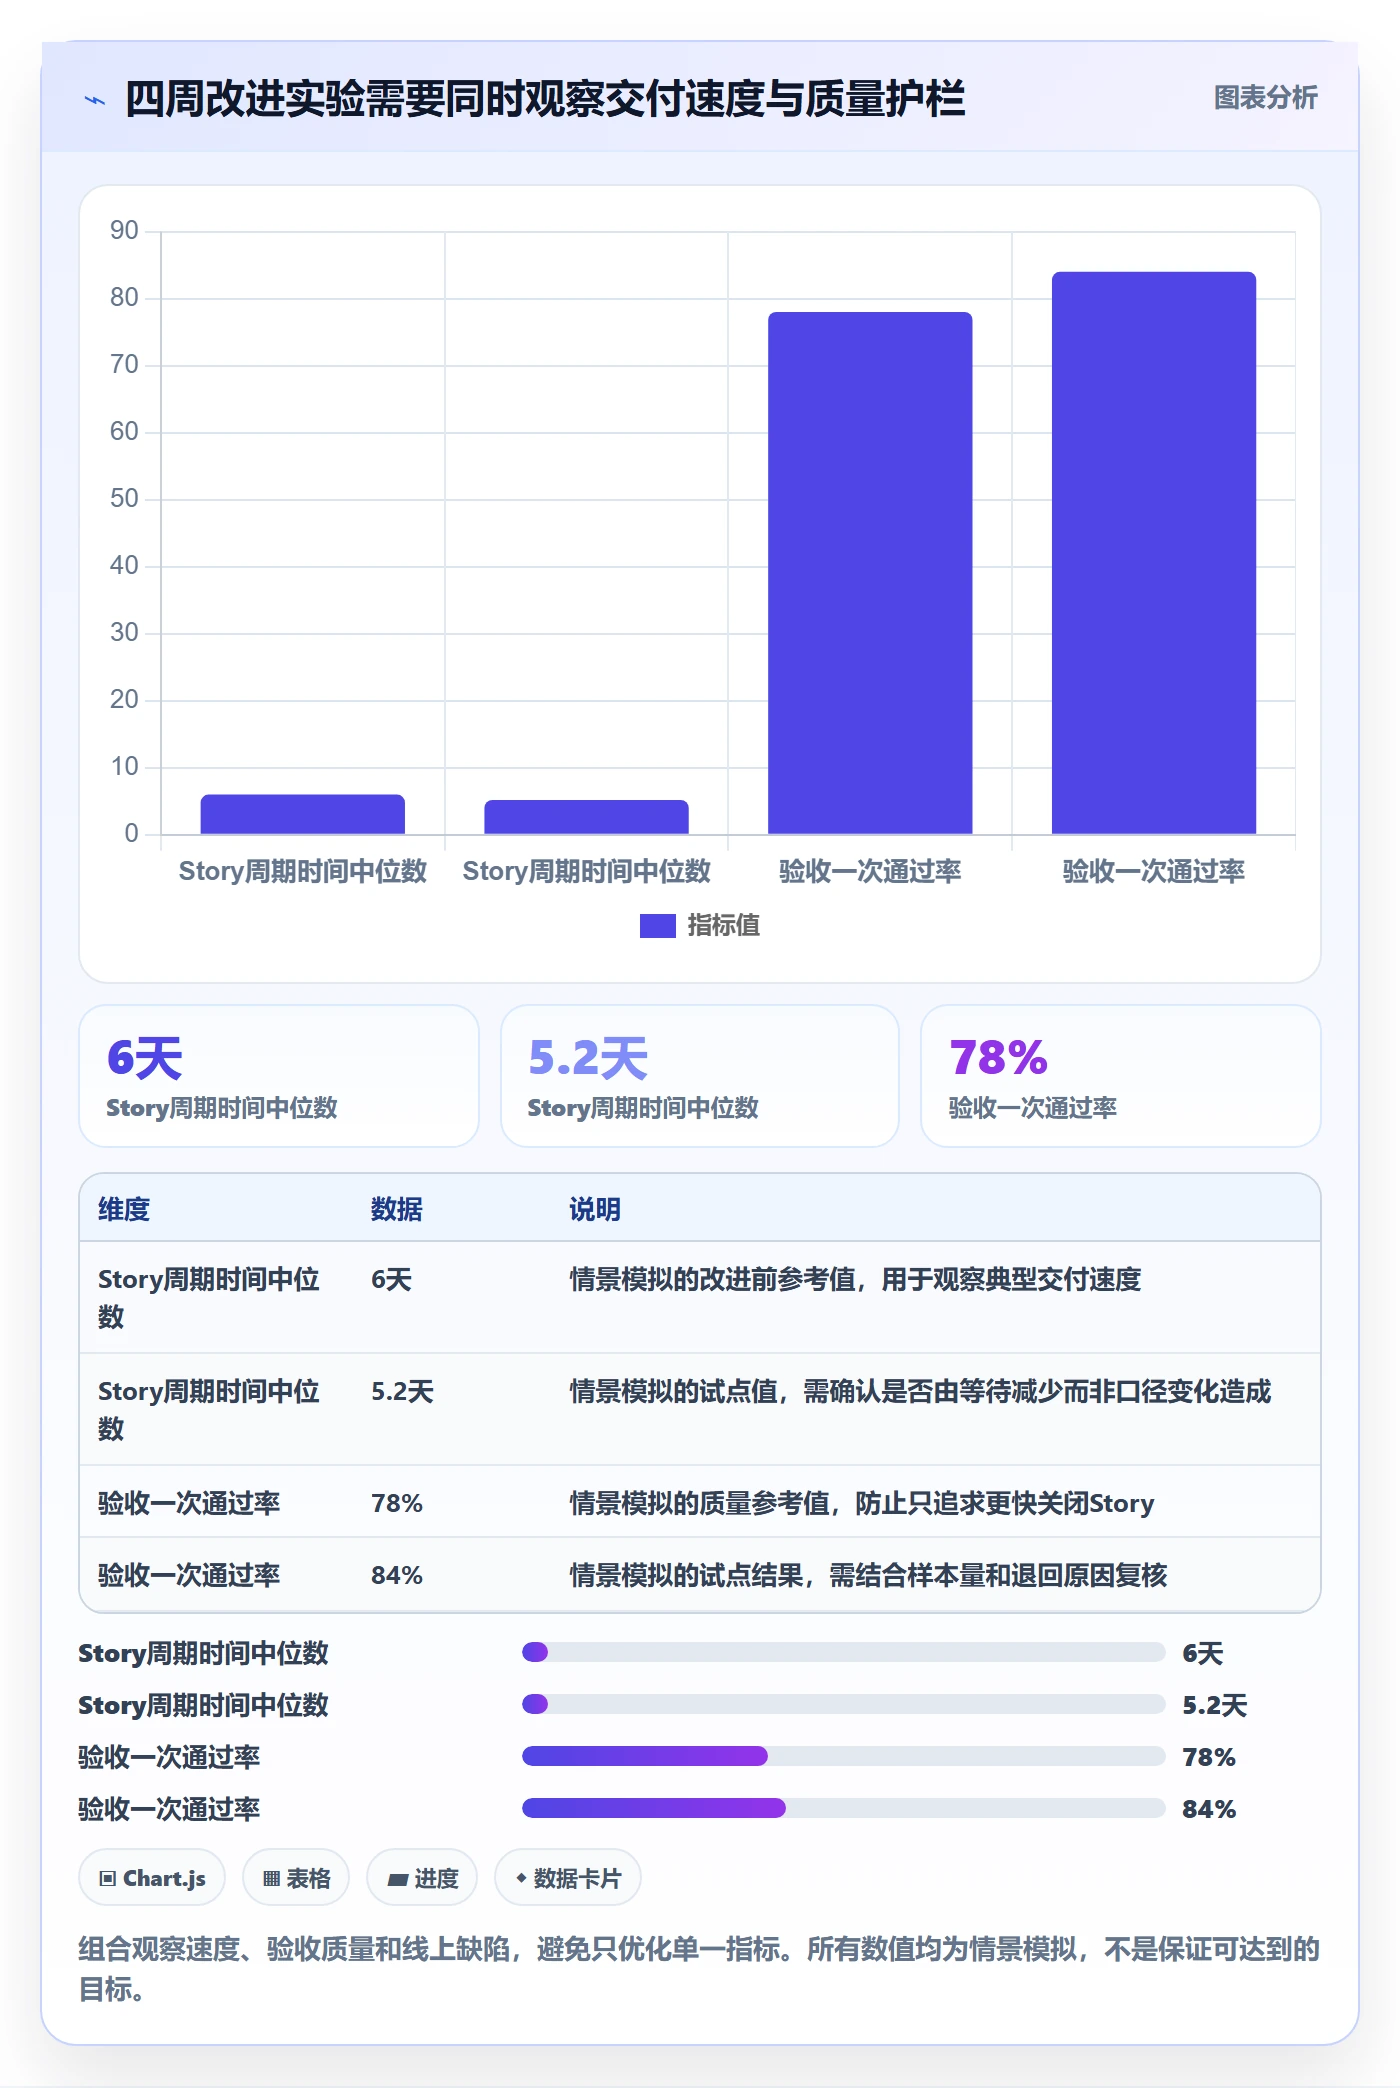Click the footer note starting 组合观察速度
Screen dimensions: 1400x2088
point(699,1969)
